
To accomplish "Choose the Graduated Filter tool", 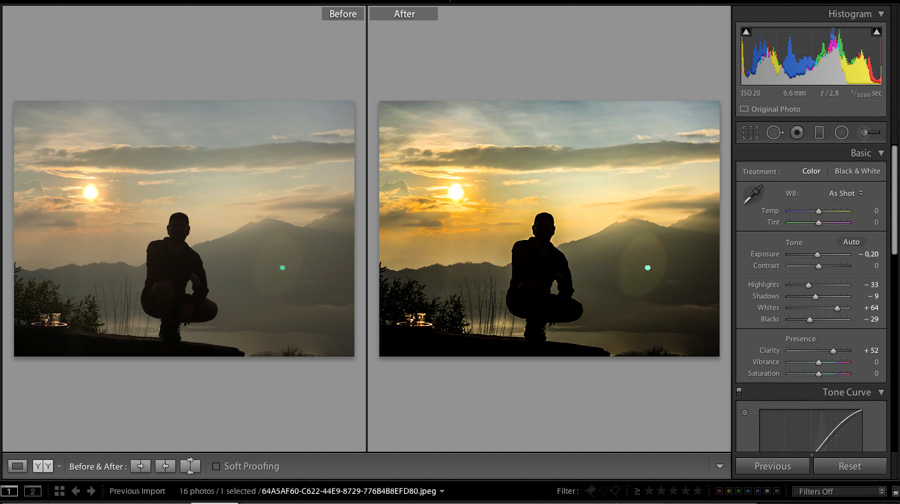I will pyautogui.click(x=819, y=132).
